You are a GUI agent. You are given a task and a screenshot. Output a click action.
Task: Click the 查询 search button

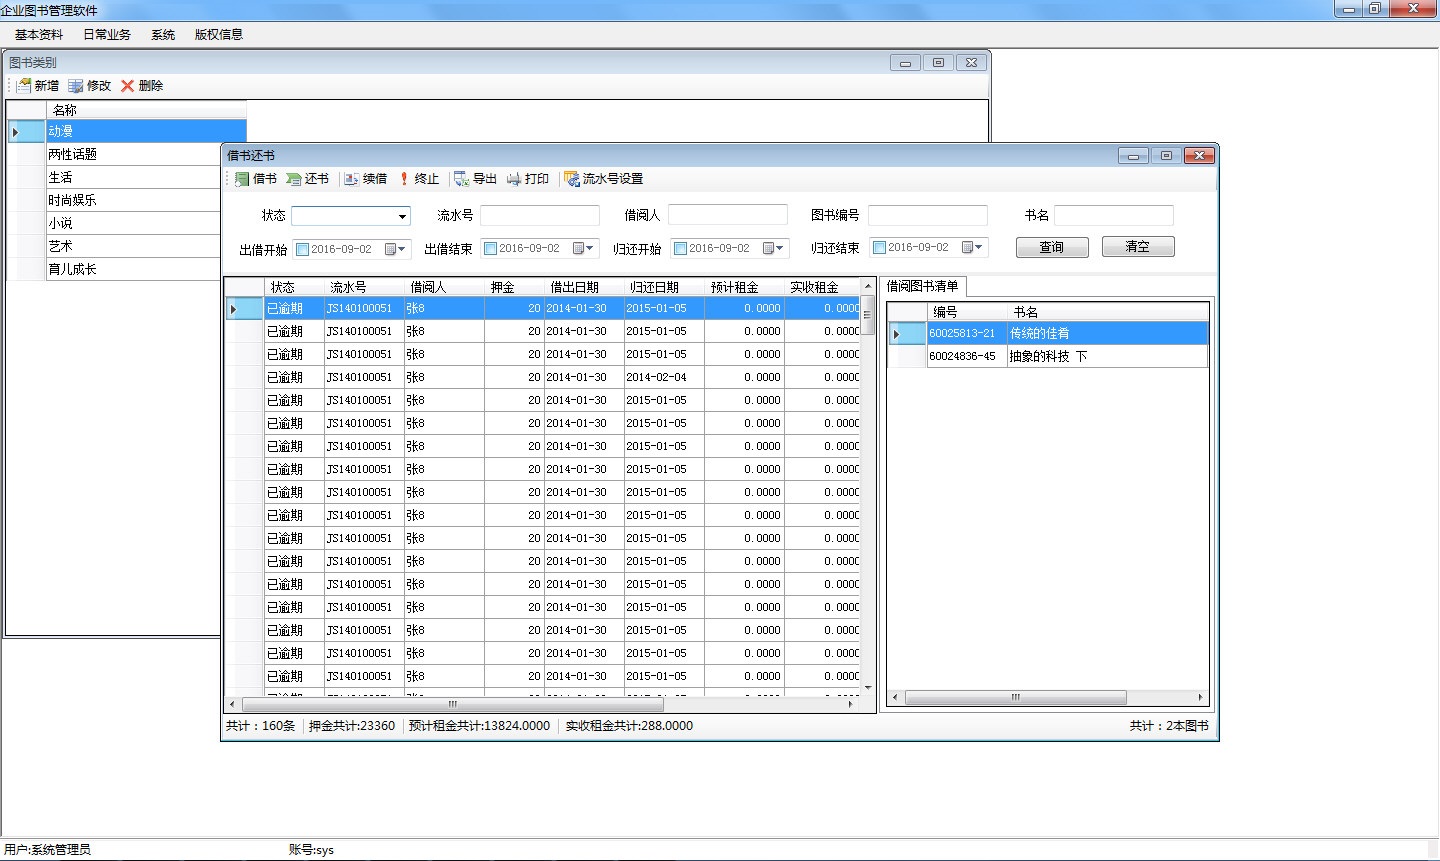click(1051, 247)
